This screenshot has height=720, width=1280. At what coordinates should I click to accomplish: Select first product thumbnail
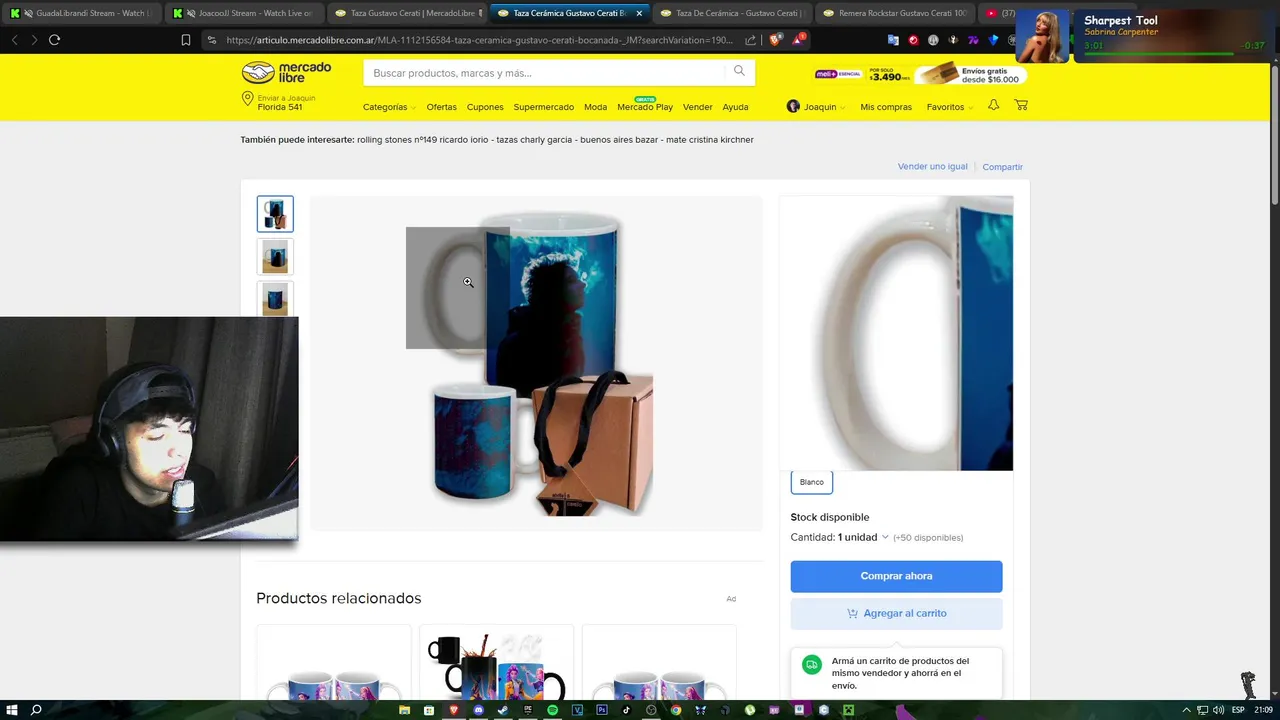point(275,214)
